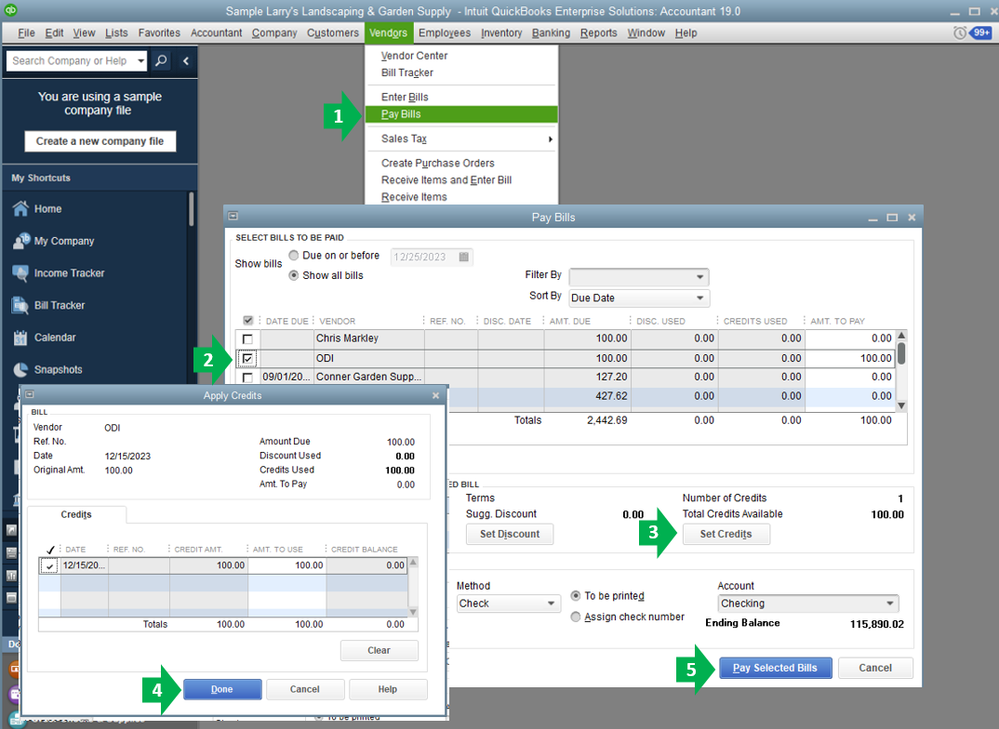Click Done in Apply Credits
This screenshot has height=729, width=999.
click(x=222, y=689)
